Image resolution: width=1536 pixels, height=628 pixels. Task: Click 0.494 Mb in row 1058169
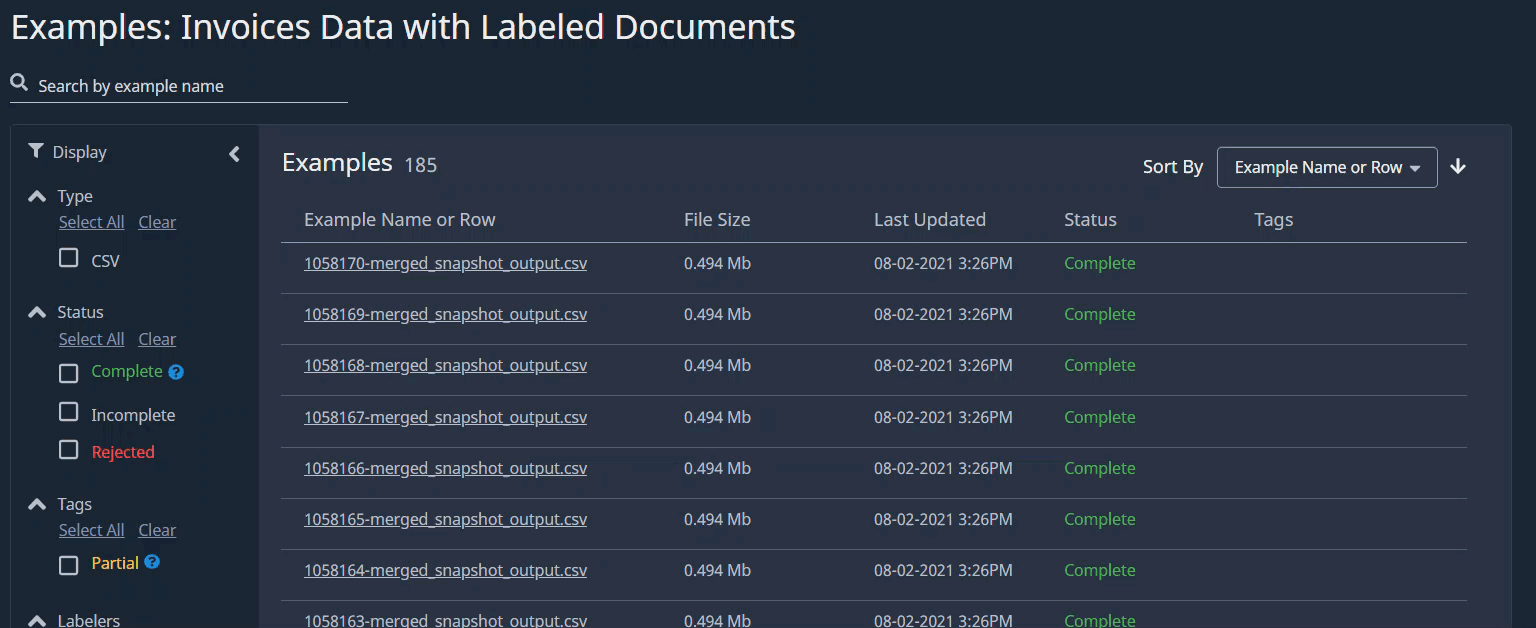pos(717,315)
